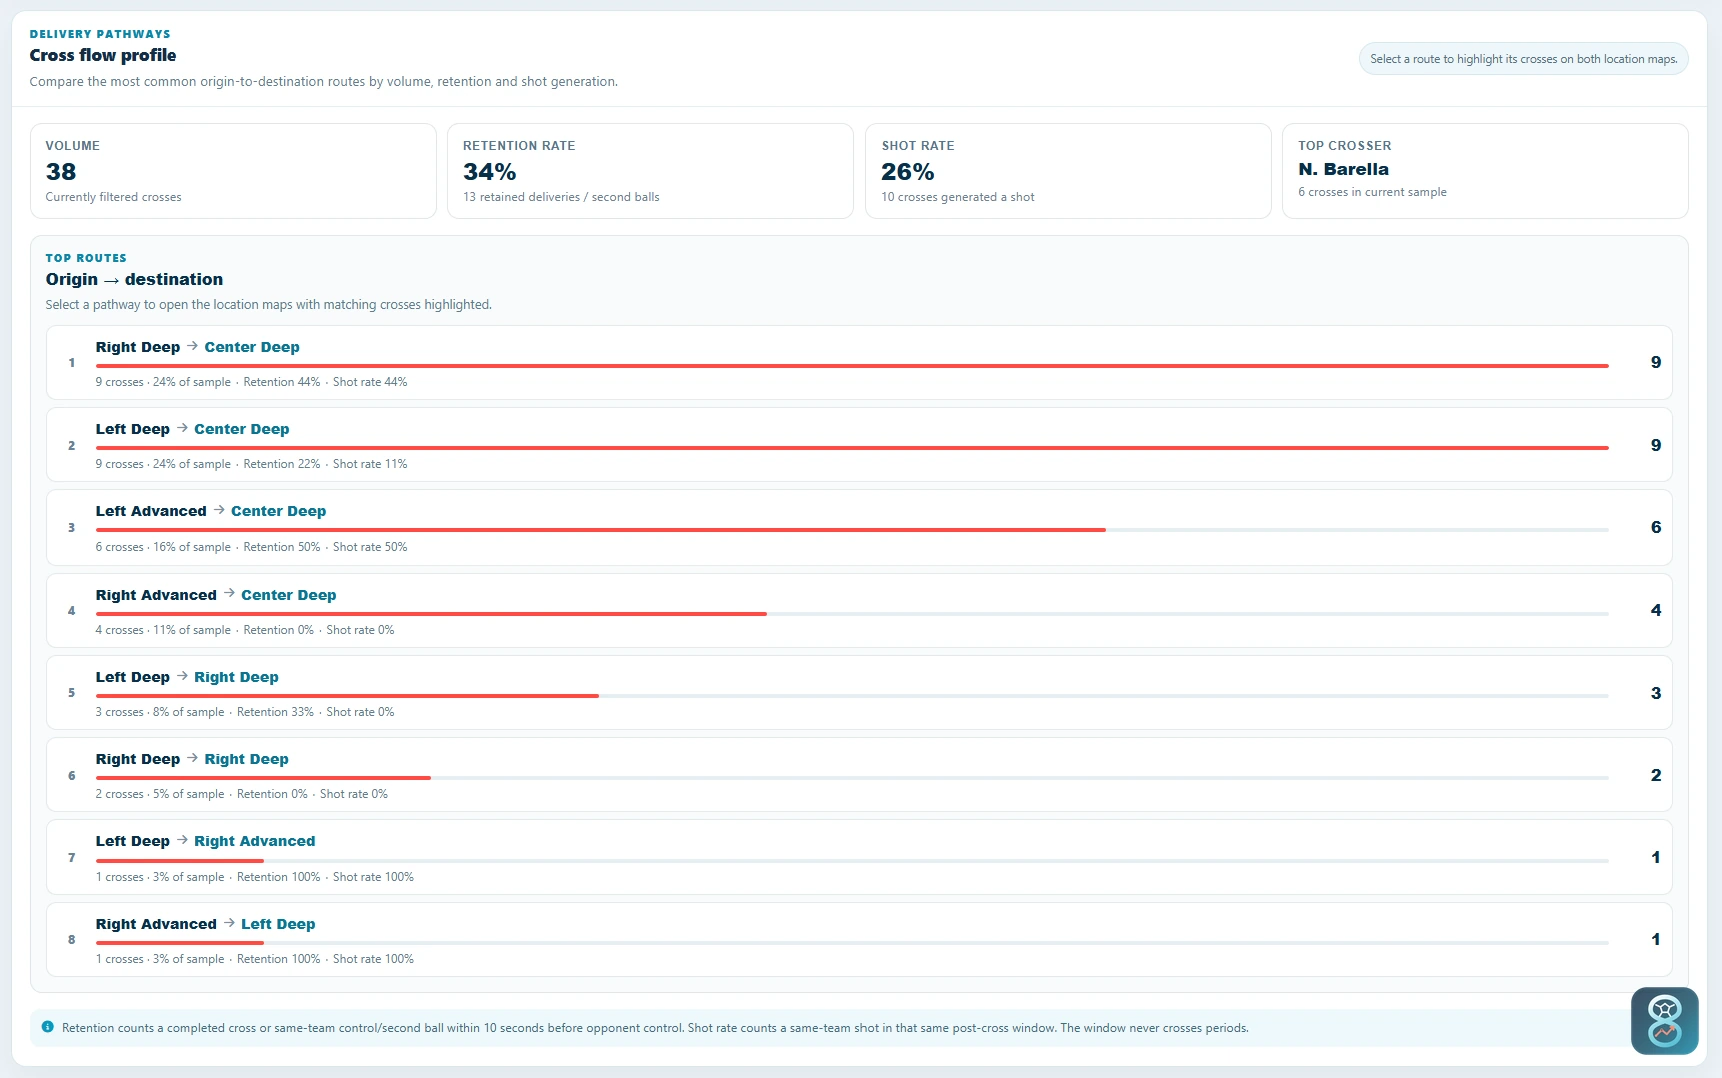The image size is (1722, 1078).
Task: Click the red bar of Left Deep to Right Deep
Action: [x=347, y=695]
